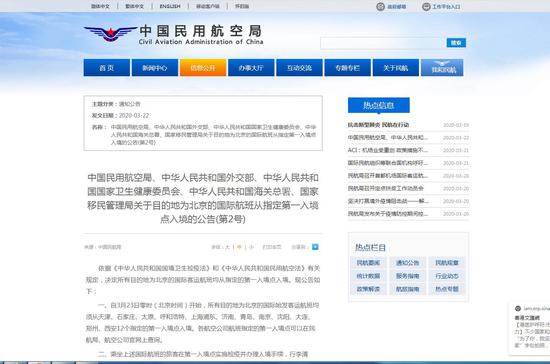This screenshot has height=364, width=550.
Task: Open 热点专题 in 热点栏目
Action: [447, 289]
